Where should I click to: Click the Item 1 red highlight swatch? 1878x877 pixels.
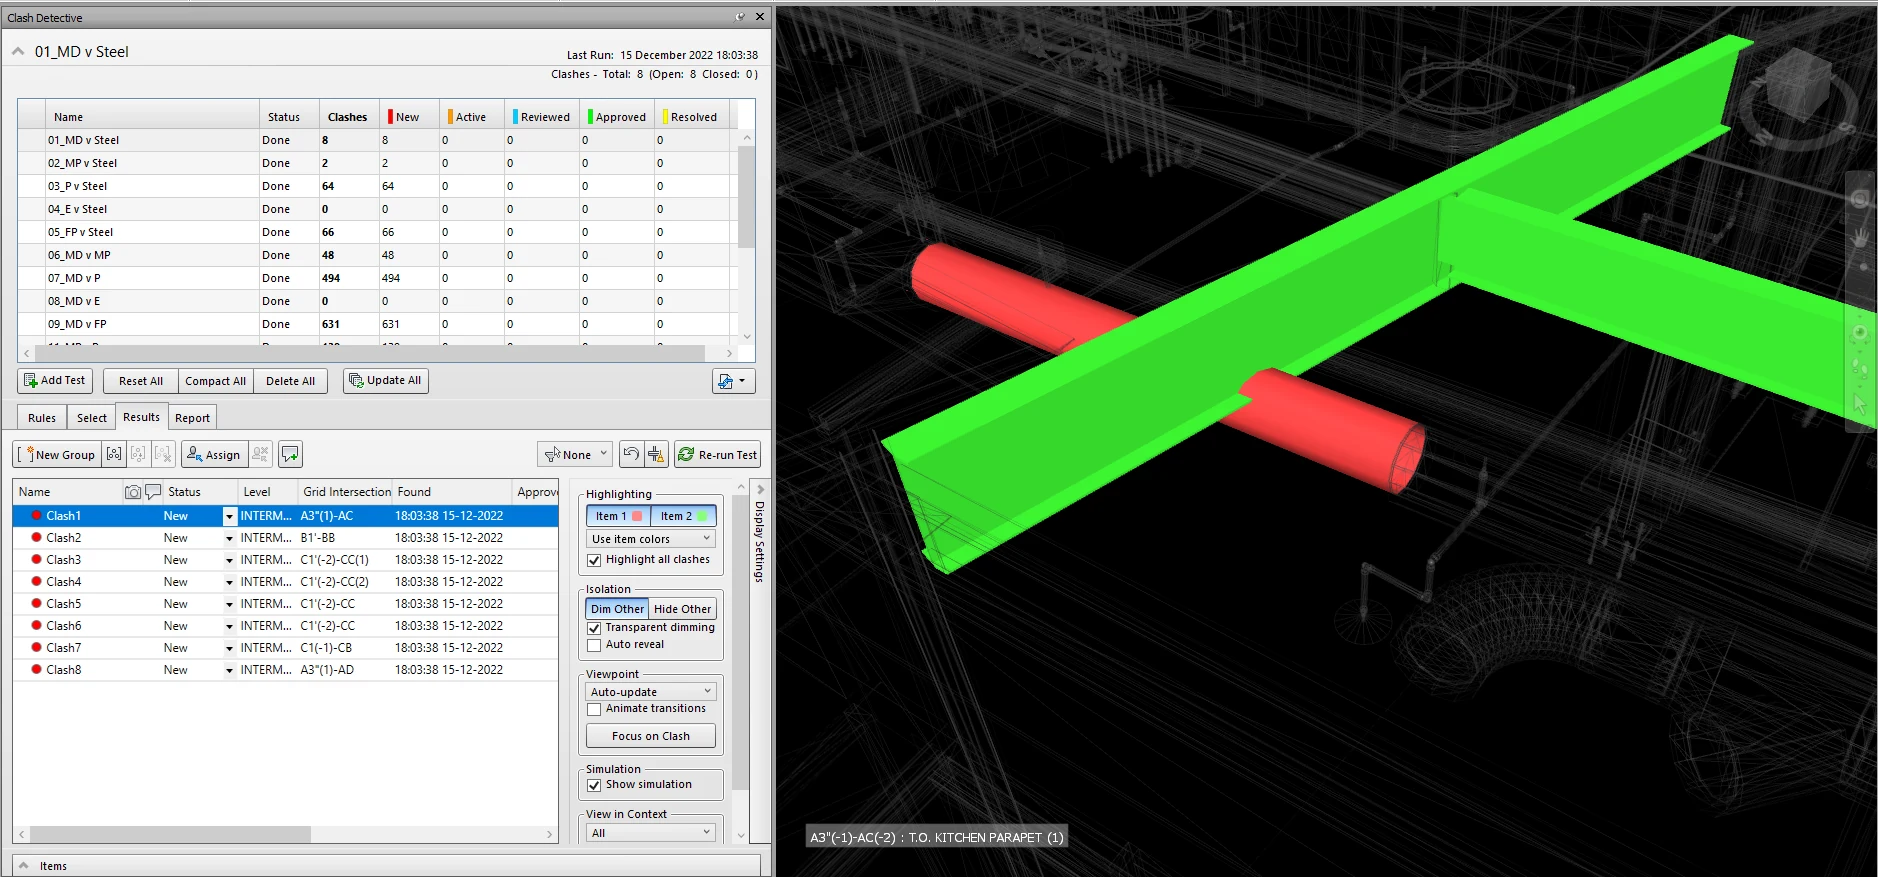pos(637,516)
